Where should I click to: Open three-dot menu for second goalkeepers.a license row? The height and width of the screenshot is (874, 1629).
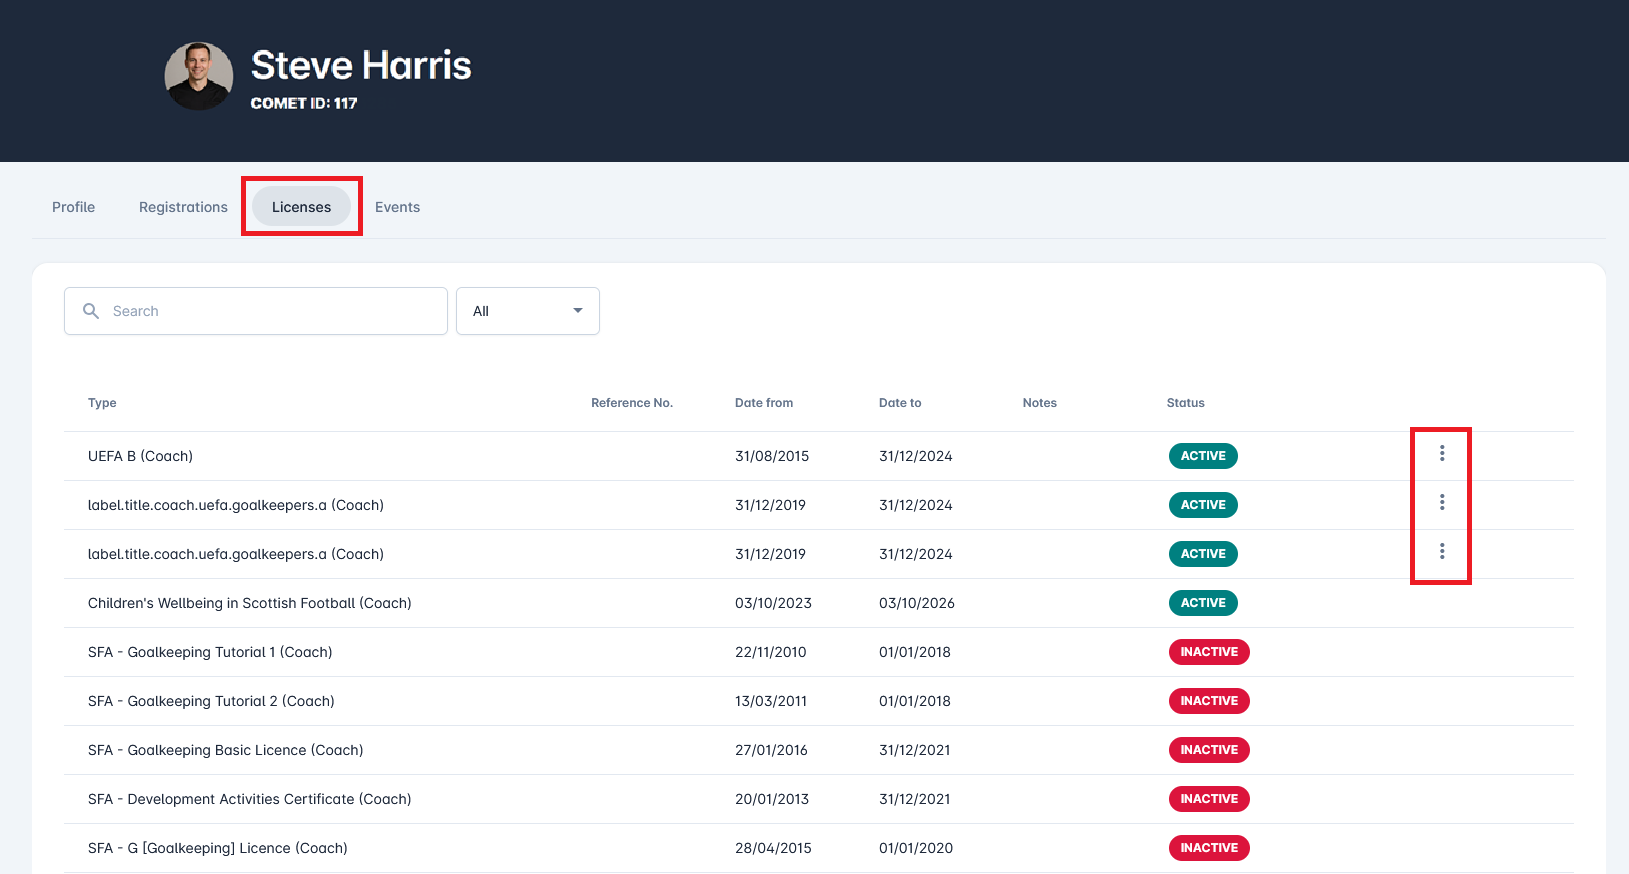[1441, 552]
